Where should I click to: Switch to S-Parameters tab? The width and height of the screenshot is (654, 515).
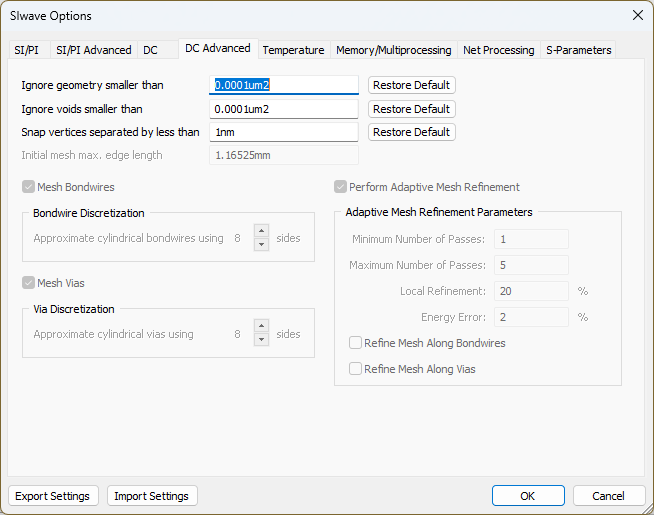[579, 50]
